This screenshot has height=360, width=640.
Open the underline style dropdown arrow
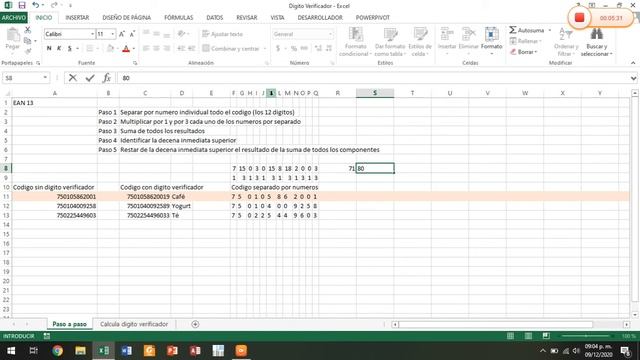pos(78,49)
